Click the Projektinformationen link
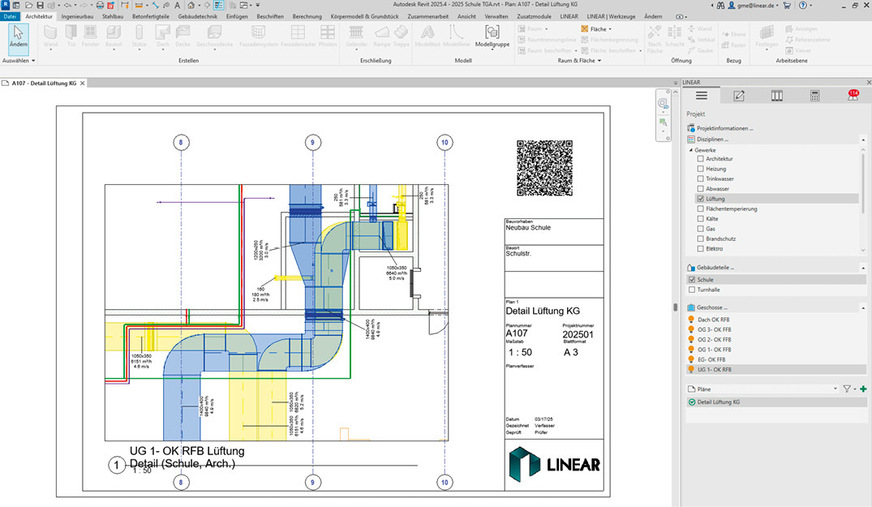Viewport: 872px width, 507px height. 724,128
